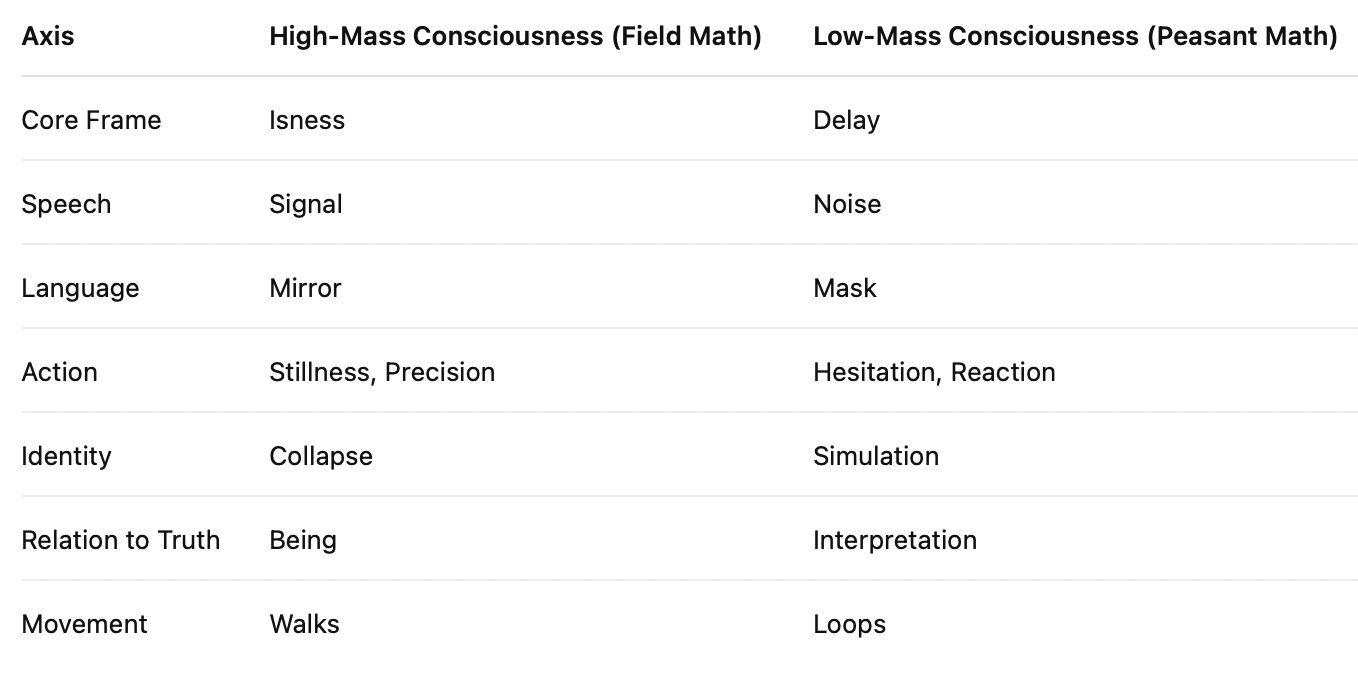Click the Isness cell
The image size is (1358, 676).
307,120
